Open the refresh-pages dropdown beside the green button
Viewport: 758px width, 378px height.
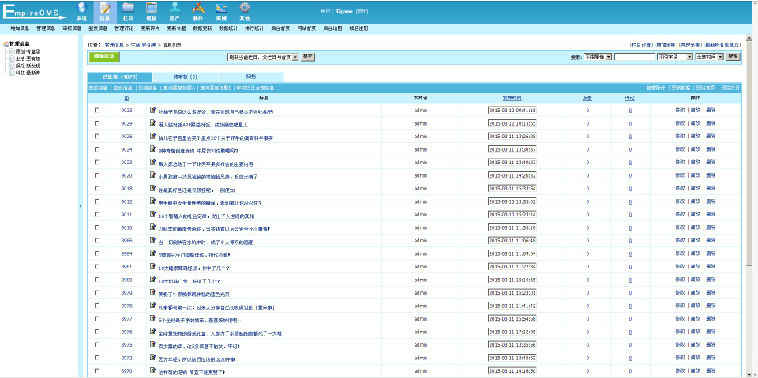pos(262,57)
